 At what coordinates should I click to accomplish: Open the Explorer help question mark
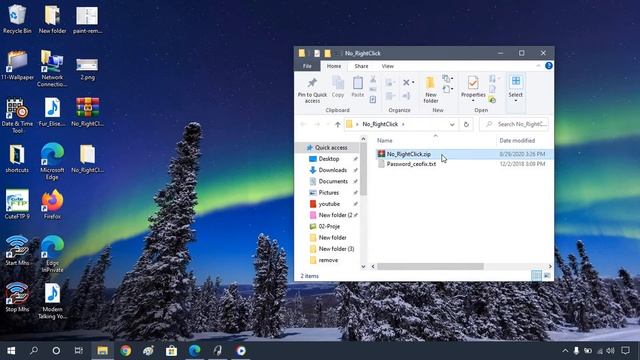[549, 66]
